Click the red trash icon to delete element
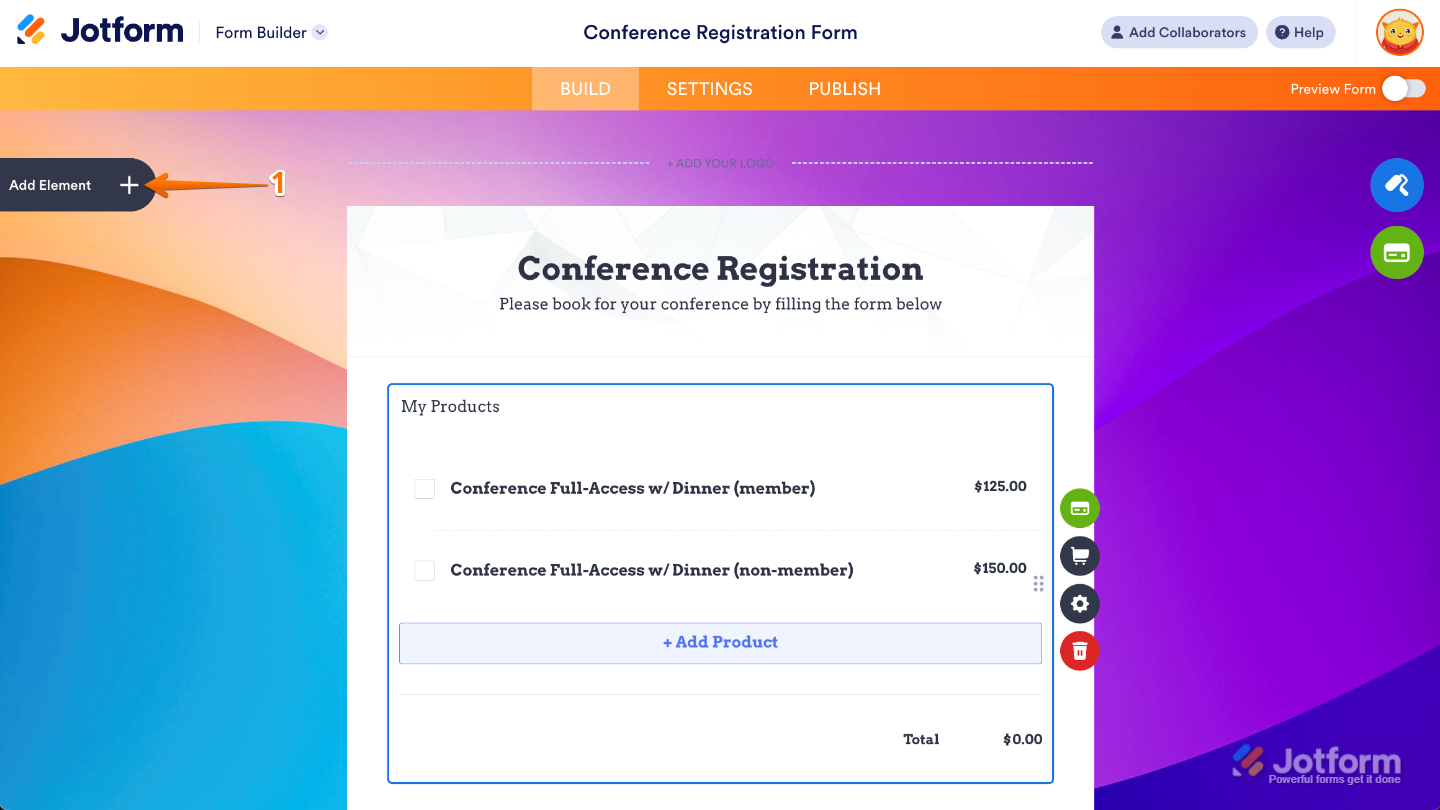Screen dimensions: 1440x810 [1079, 651]
